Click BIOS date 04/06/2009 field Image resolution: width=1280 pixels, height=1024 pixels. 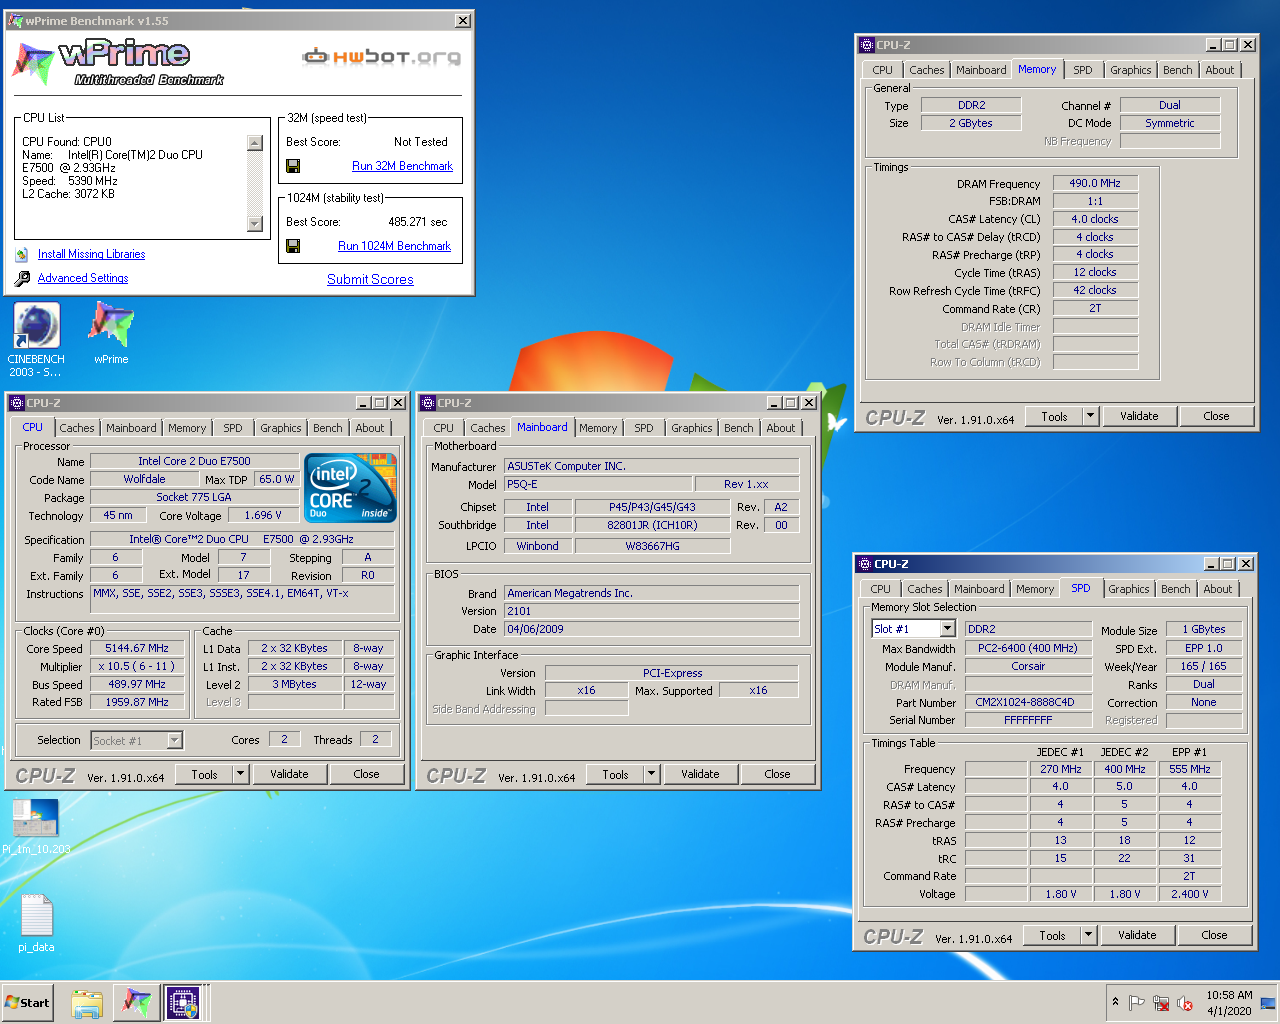tap(651, 629)
